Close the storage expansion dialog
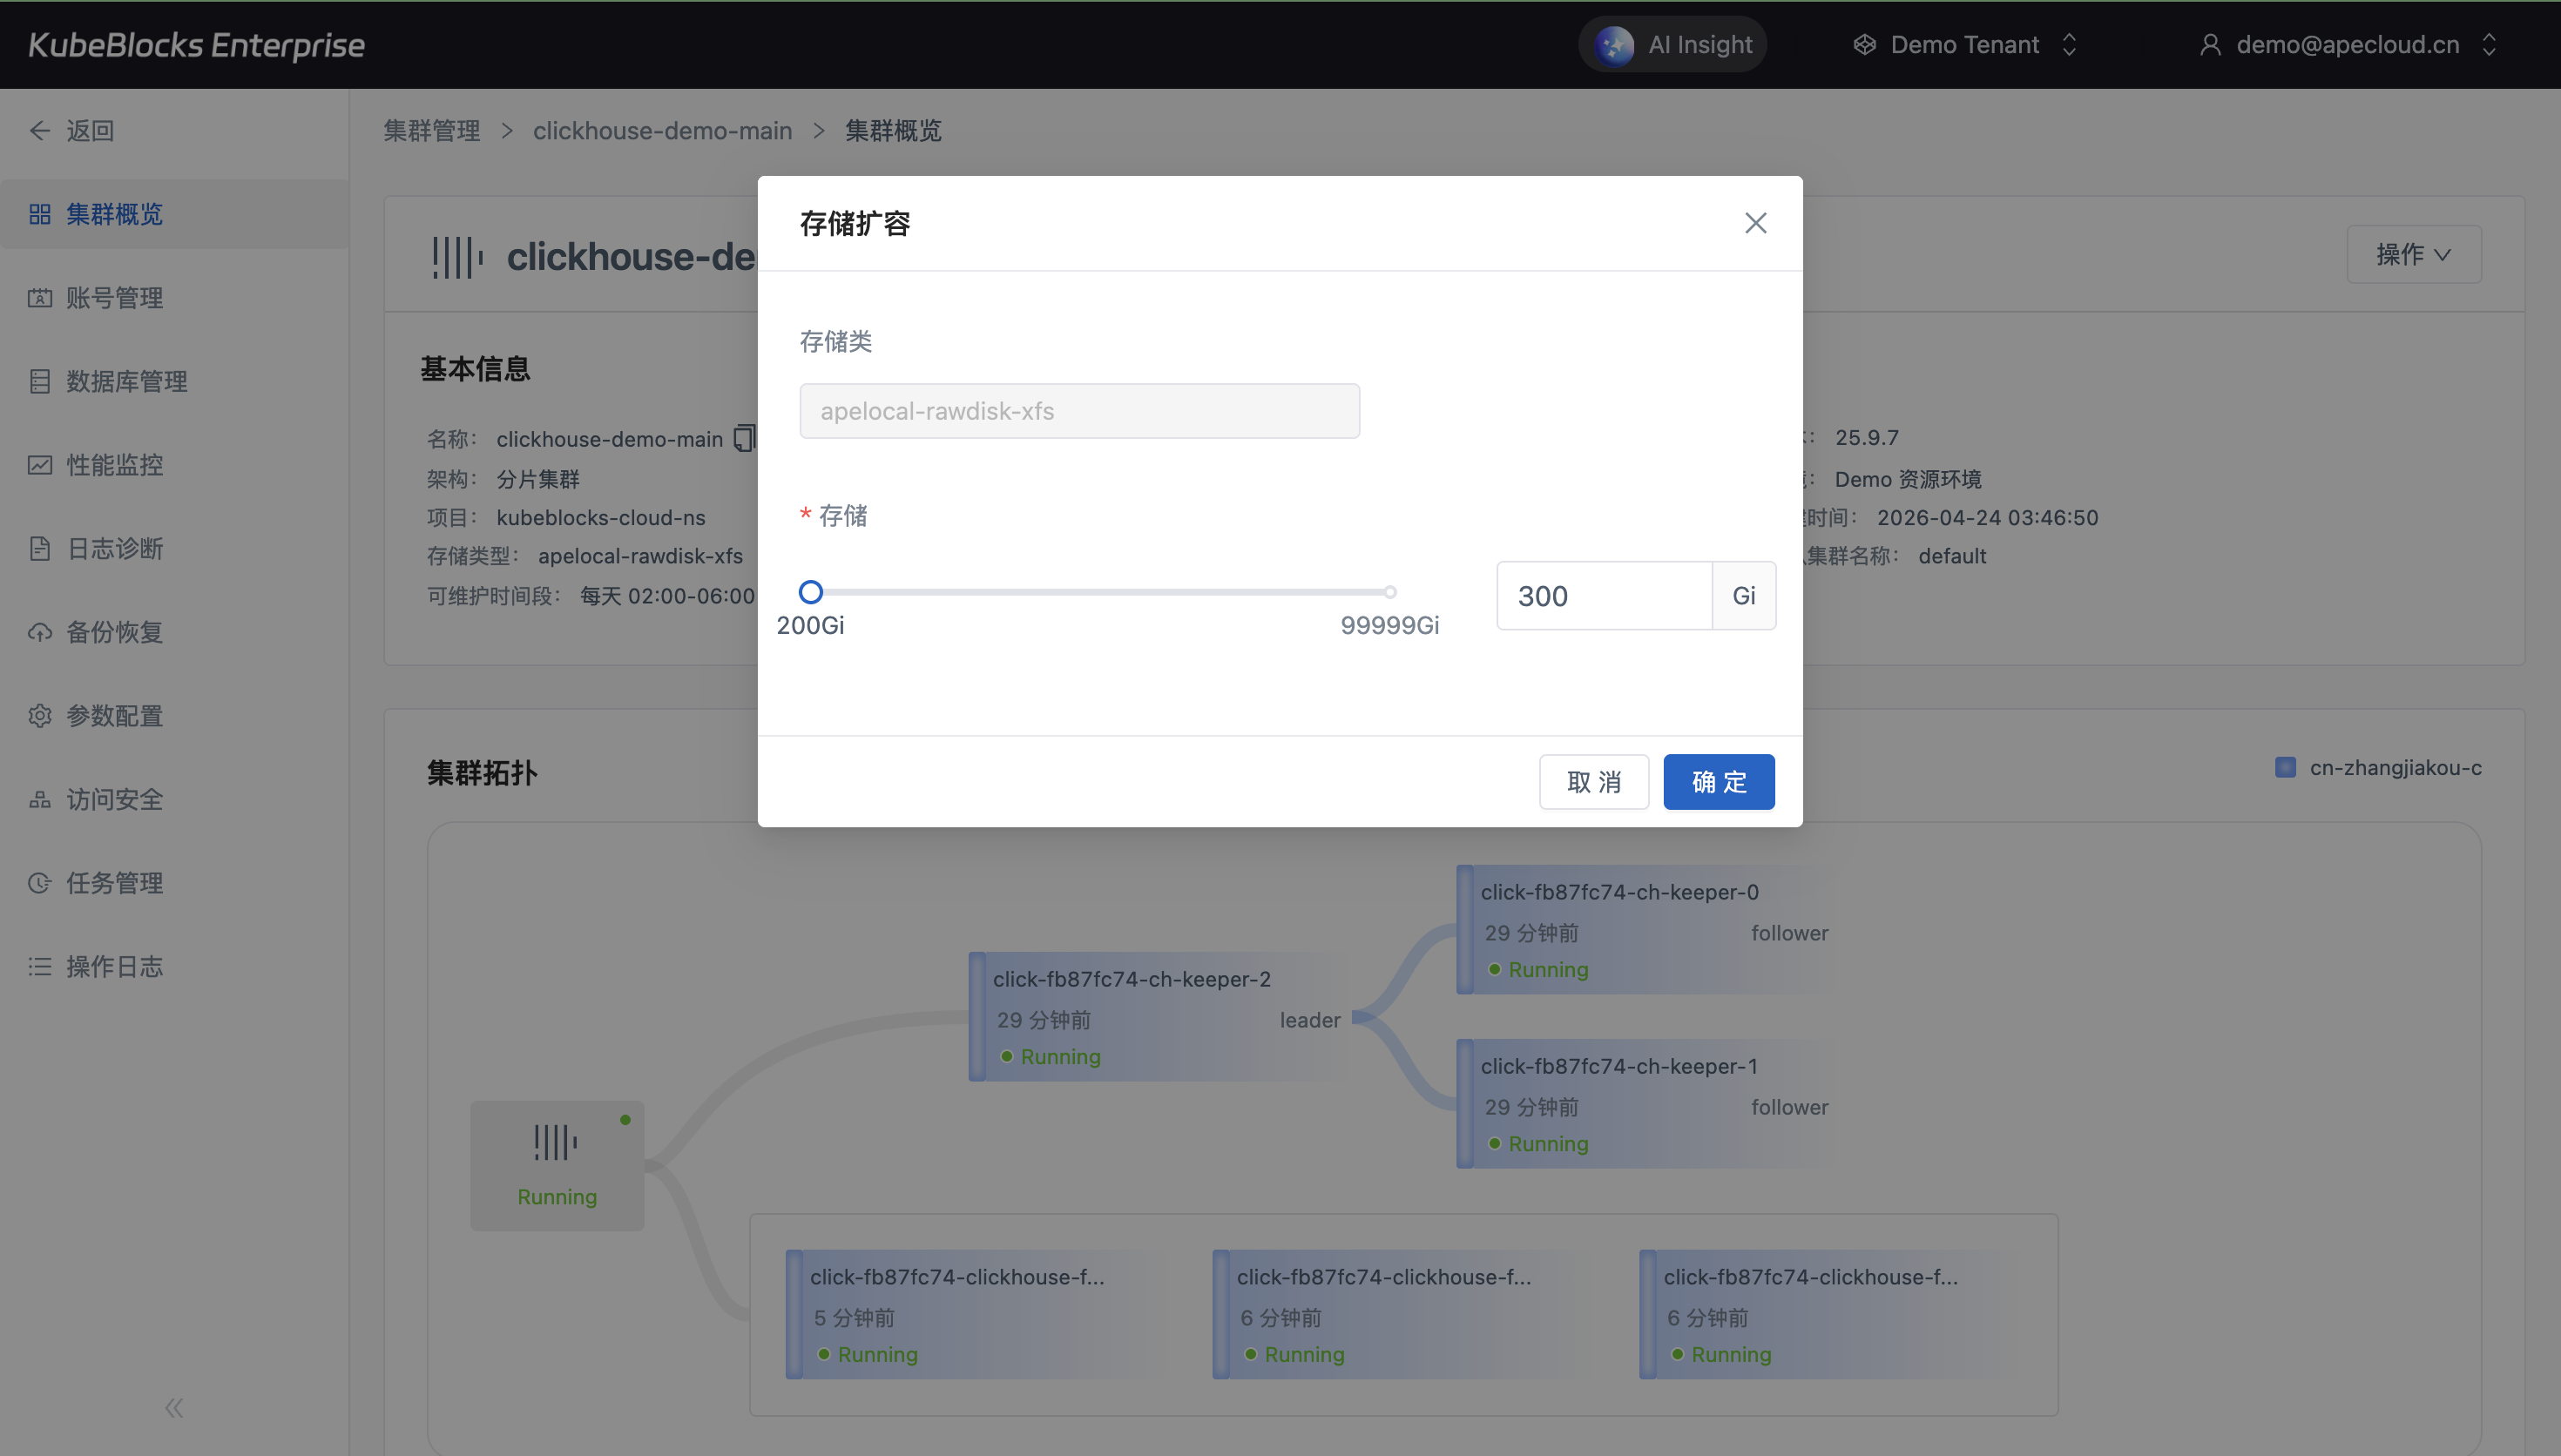 coord(1755,223)
